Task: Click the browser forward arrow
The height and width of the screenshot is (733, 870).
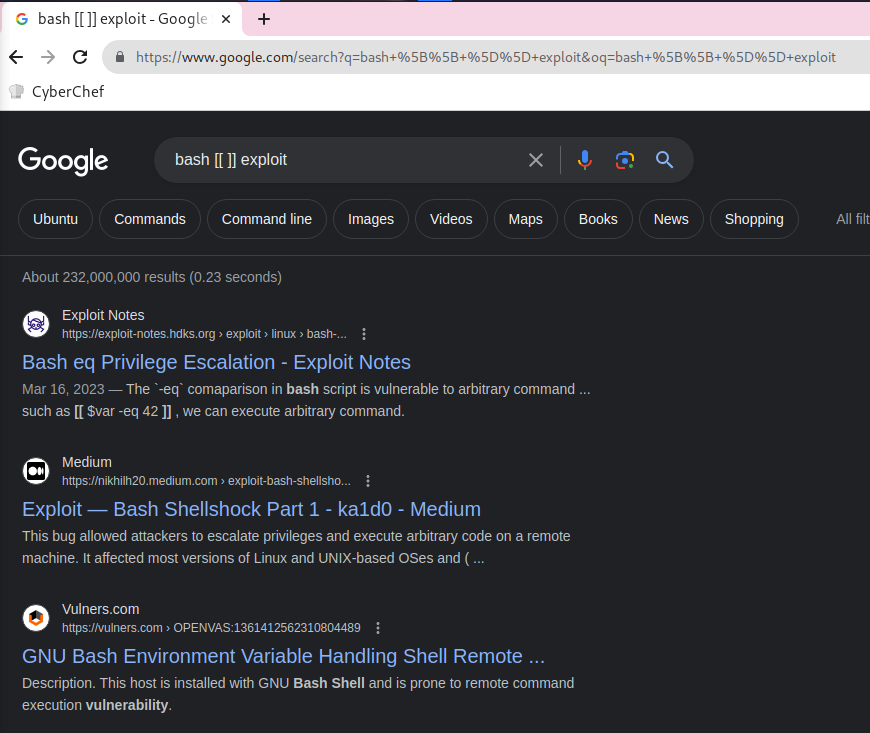Action: coord(48,57)
